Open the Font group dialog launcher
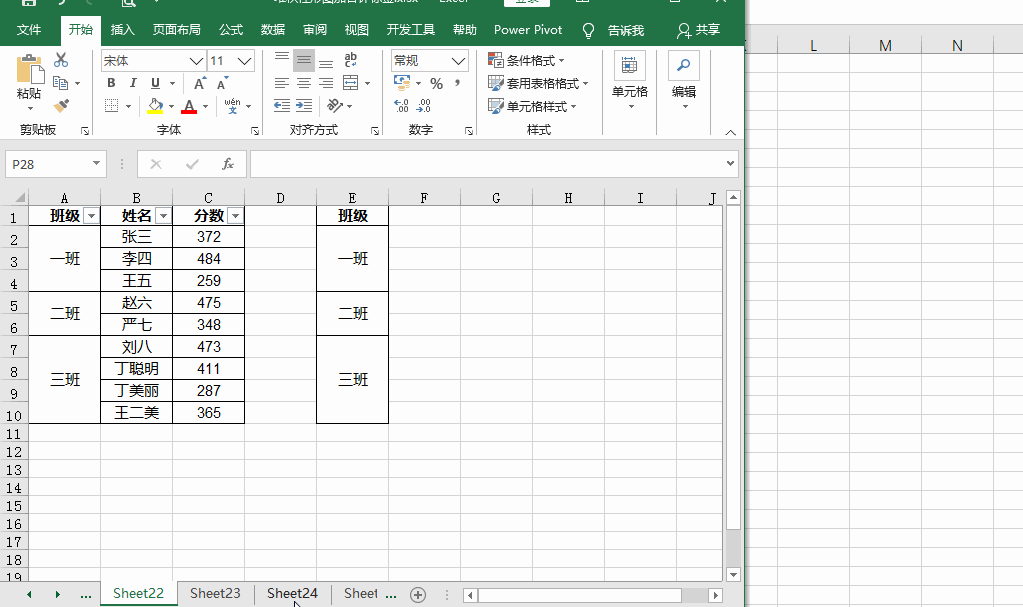This screenshot has width=1023, height=607. tap(254, 131)
